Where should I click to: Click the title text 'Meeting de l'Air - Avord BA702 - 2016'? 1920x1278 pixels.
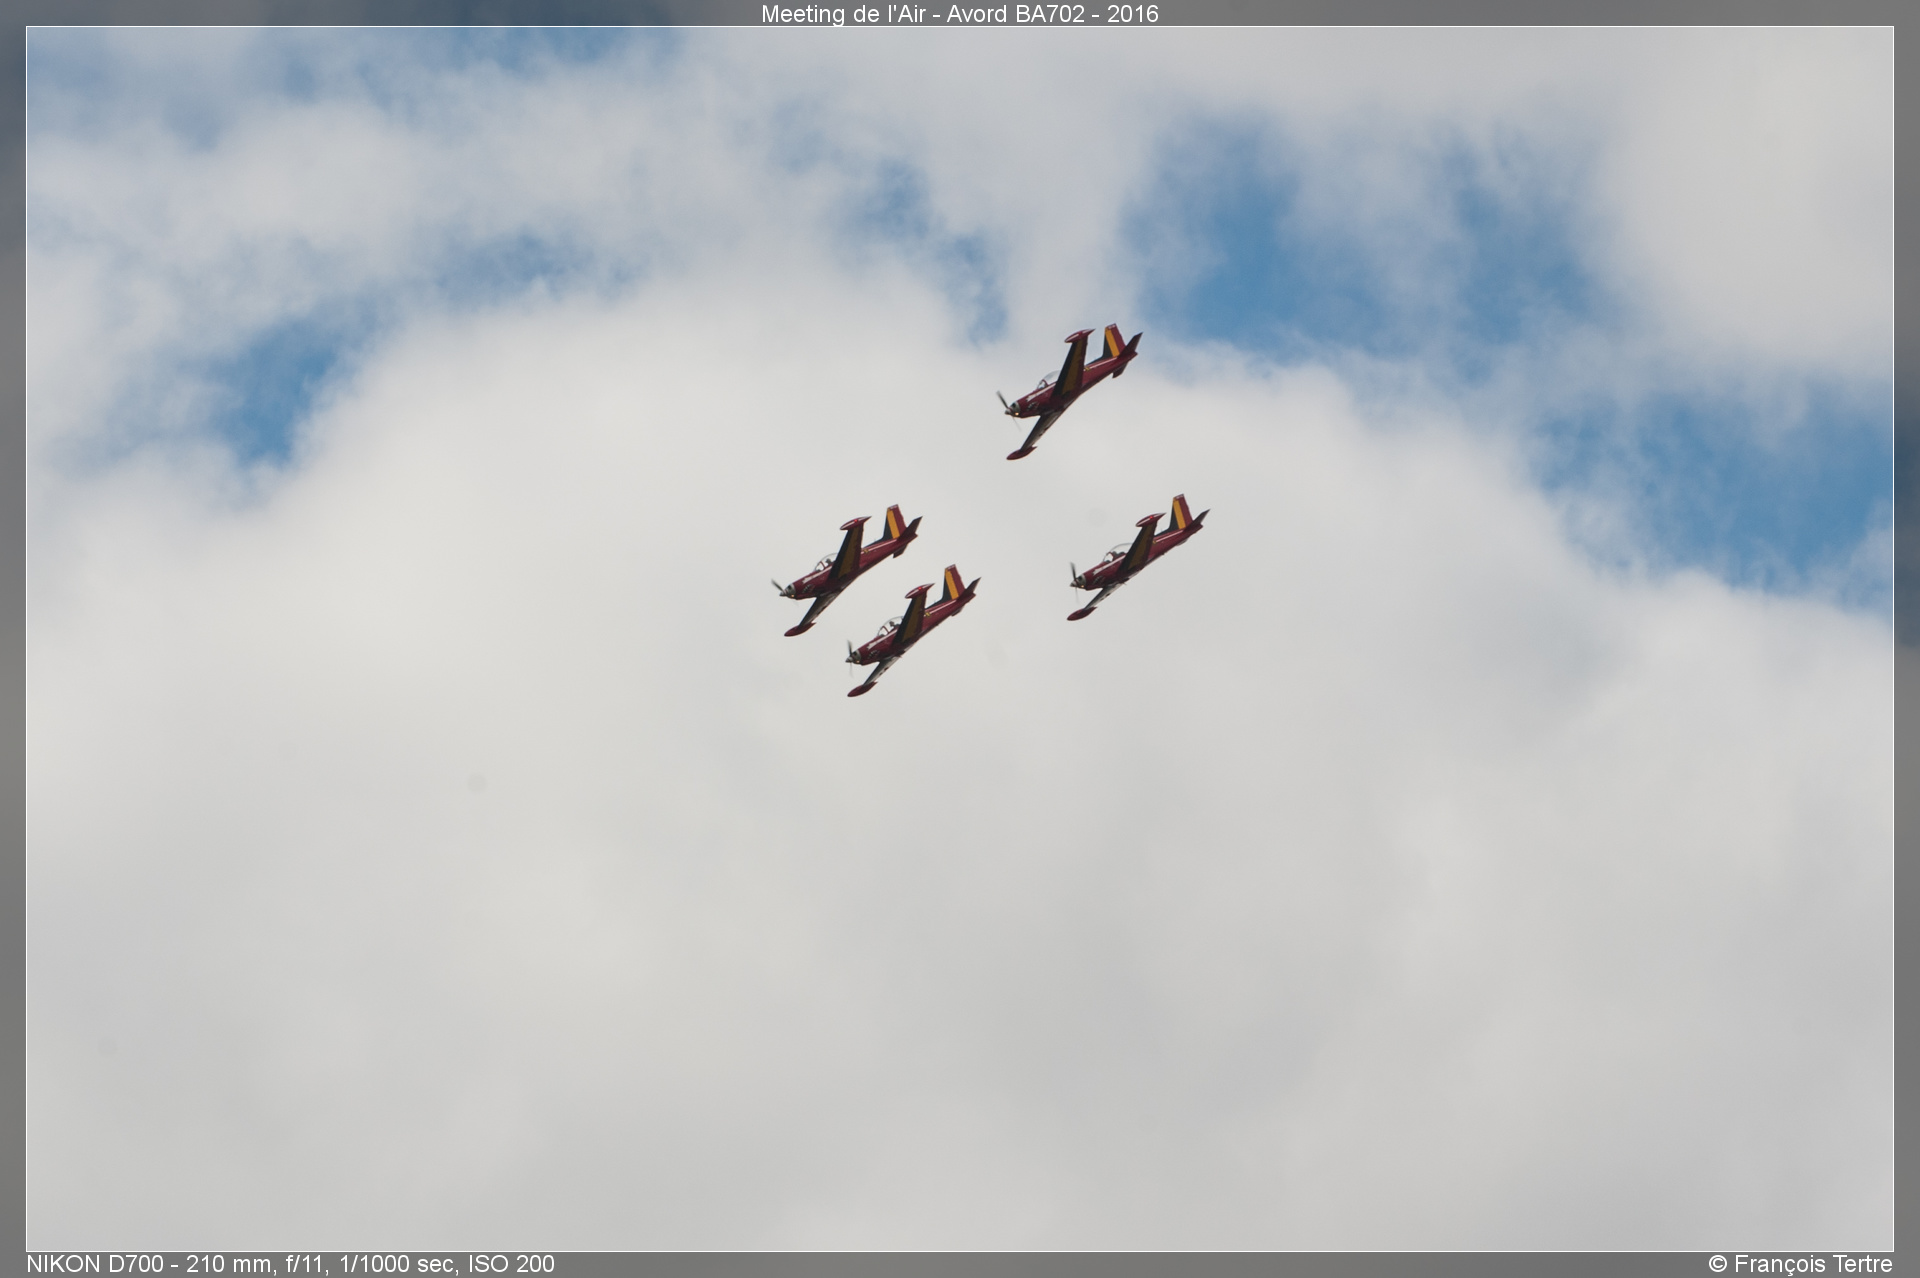pyautogui.click(x=959, y=14)
